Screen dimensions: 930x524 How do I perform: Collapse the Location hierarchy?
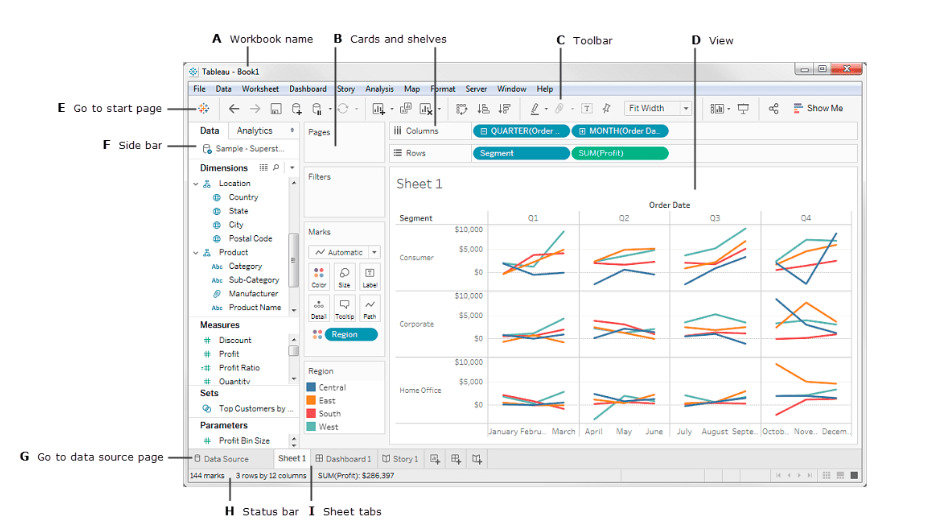196,184
